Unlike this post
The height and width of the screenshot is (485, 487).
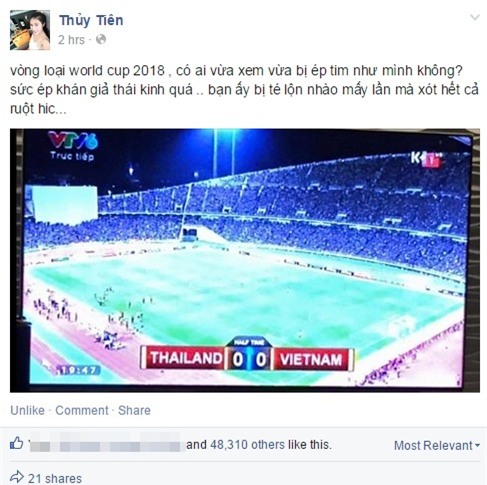coord(27,410)
